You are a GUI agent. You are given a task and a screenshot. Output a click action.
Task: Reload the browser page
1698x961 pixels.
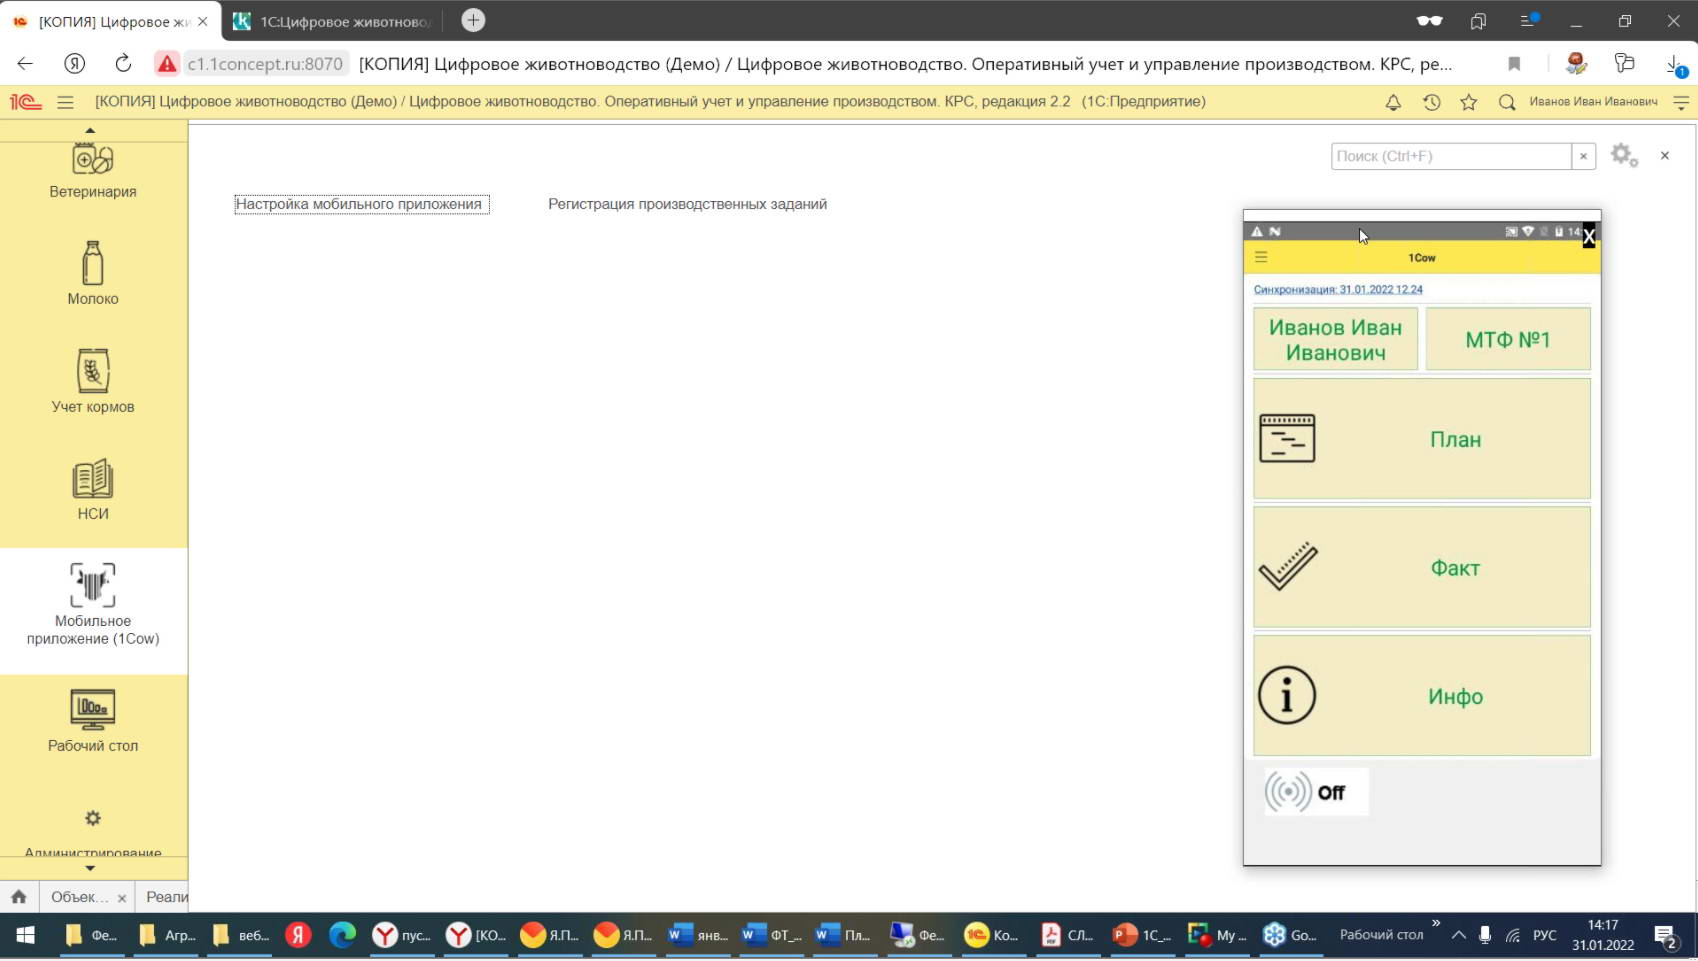[123, 64]
